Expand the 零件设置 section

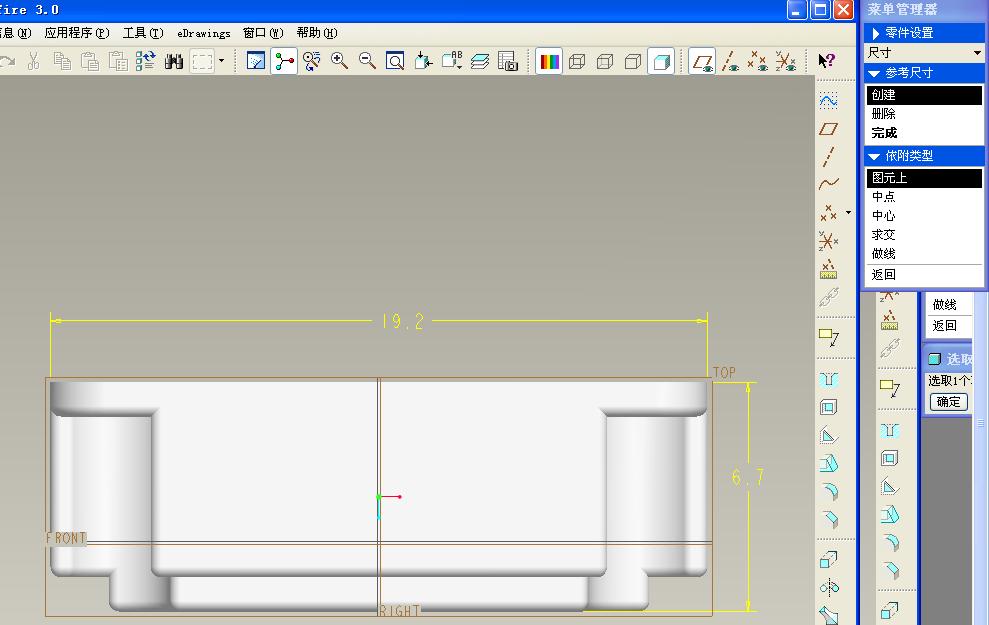pos(925,33)
